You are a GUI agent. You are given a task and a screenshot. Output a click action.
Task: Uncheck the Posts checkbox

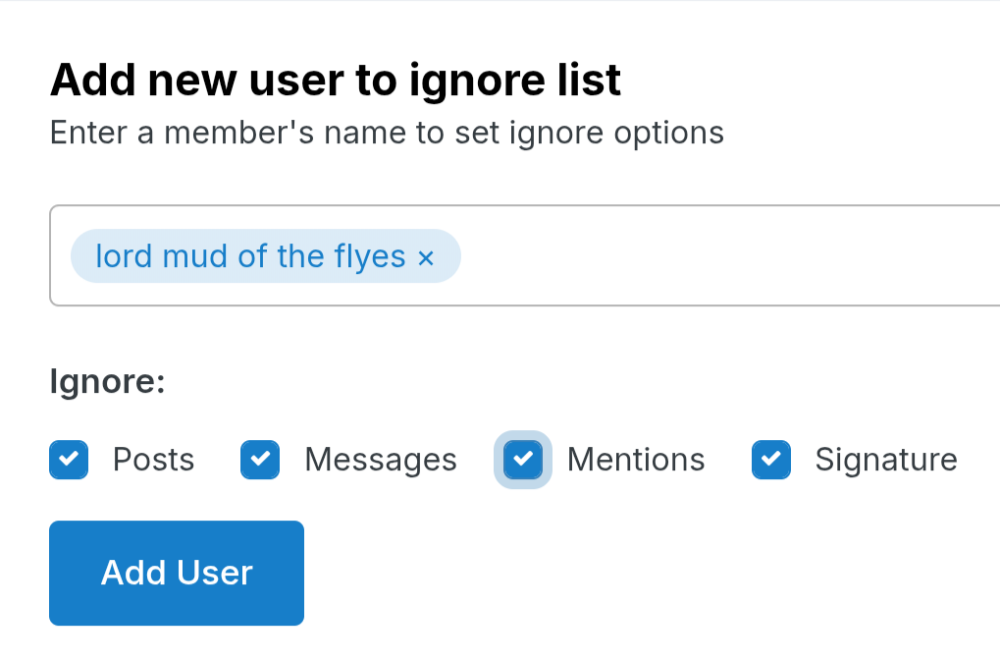tap(69, 460)
